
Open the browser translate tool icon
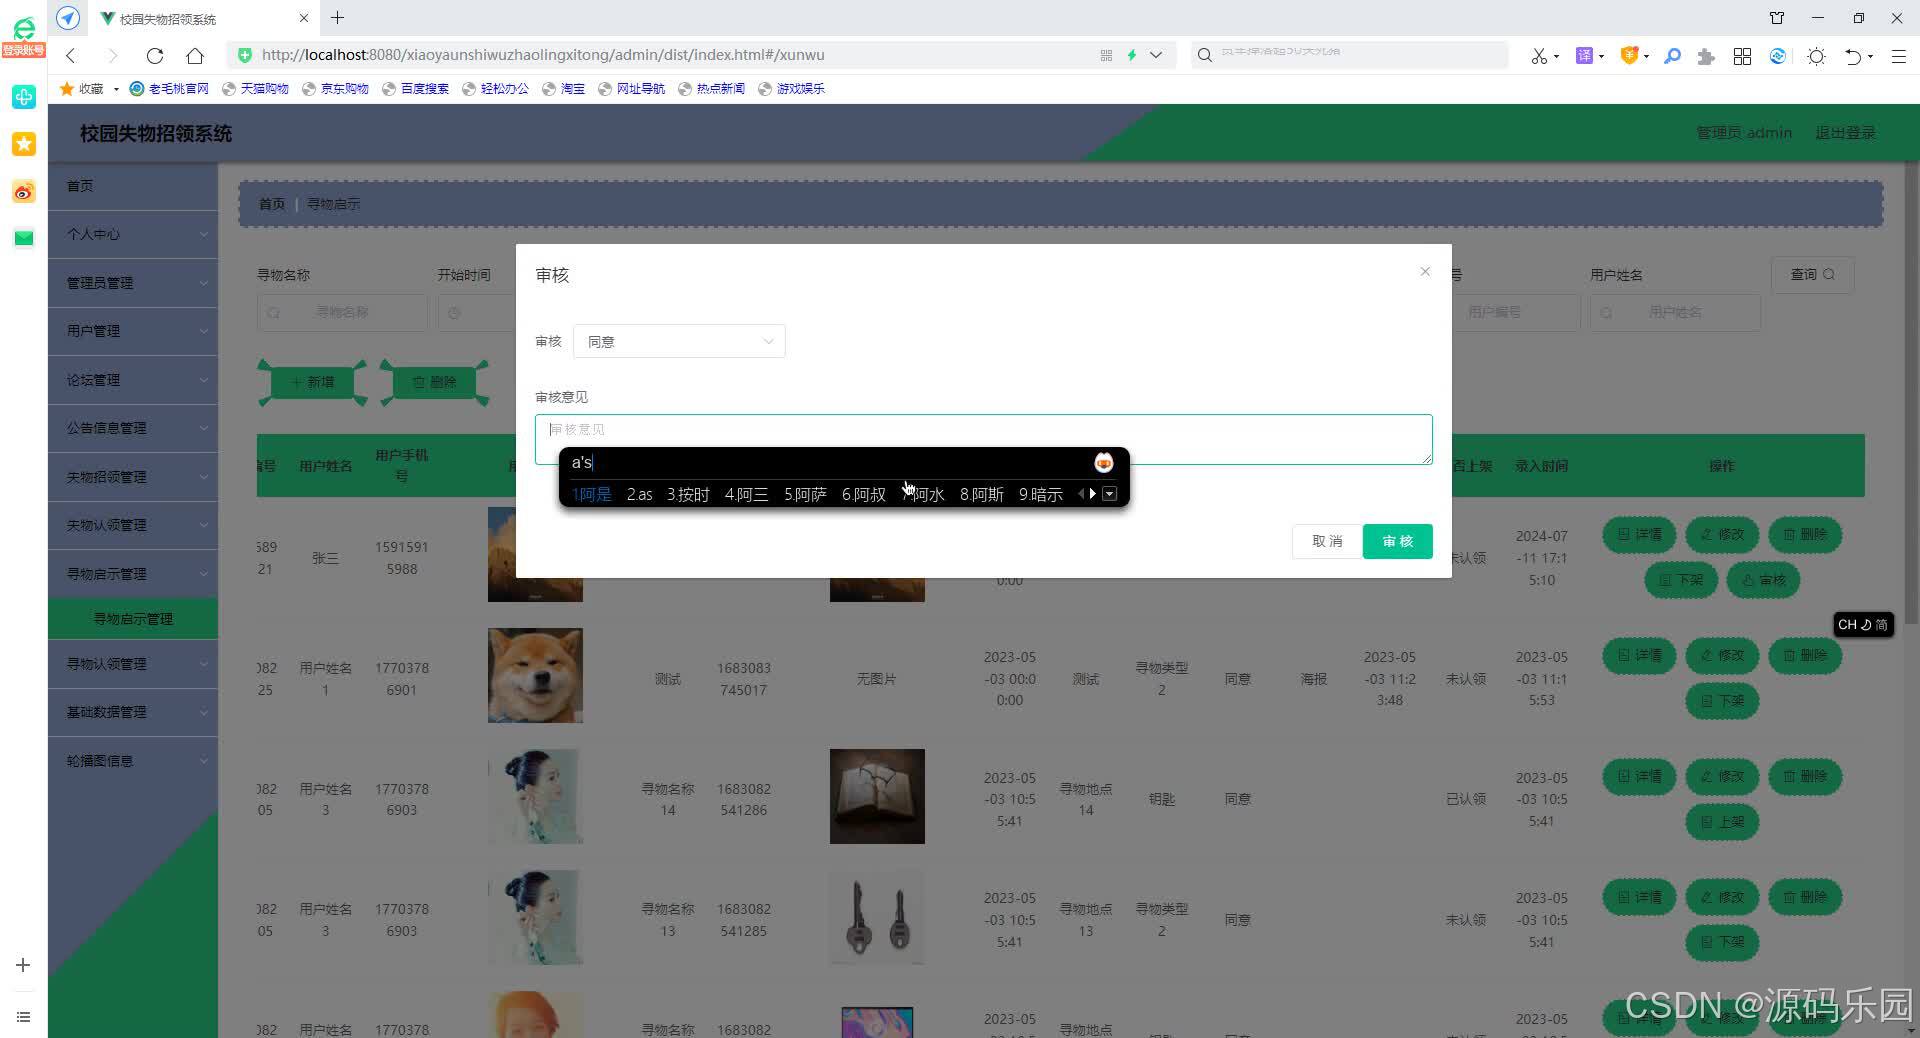click(1586, 55)
